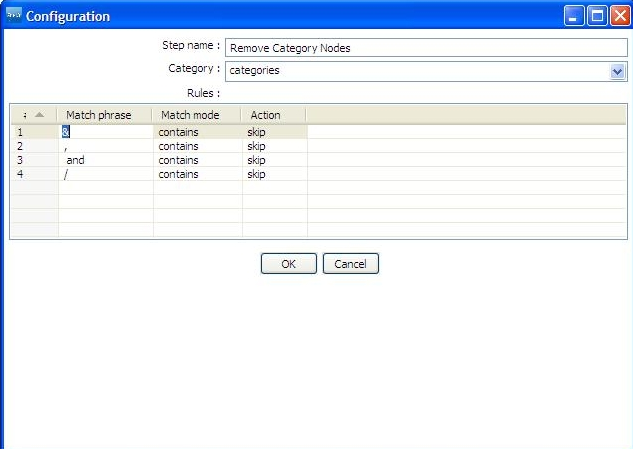
Task: Click 'contains' match mode in row 4
Action: click(x=198, y=174)
